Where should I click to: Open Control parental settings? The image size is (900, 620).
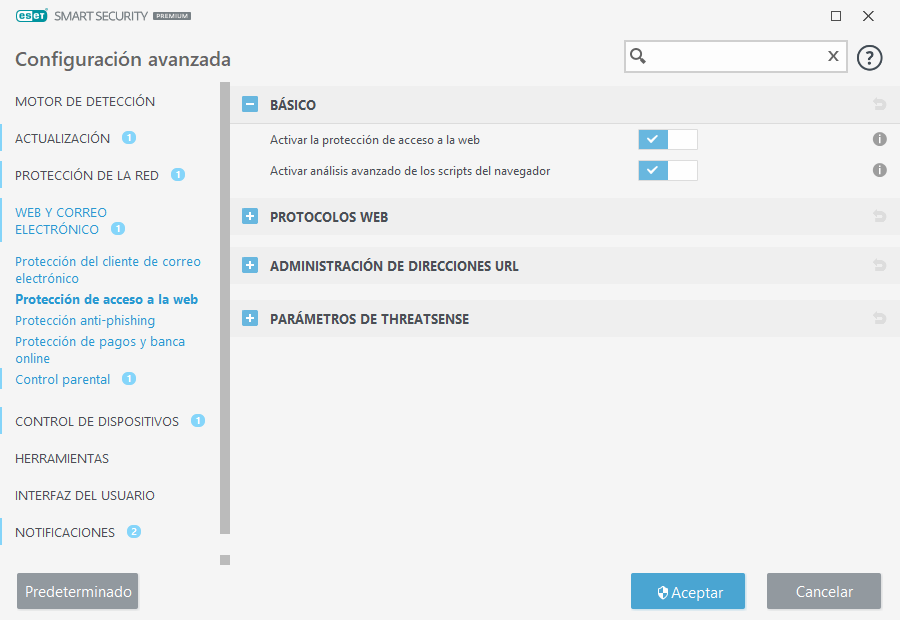click(63, 379)
